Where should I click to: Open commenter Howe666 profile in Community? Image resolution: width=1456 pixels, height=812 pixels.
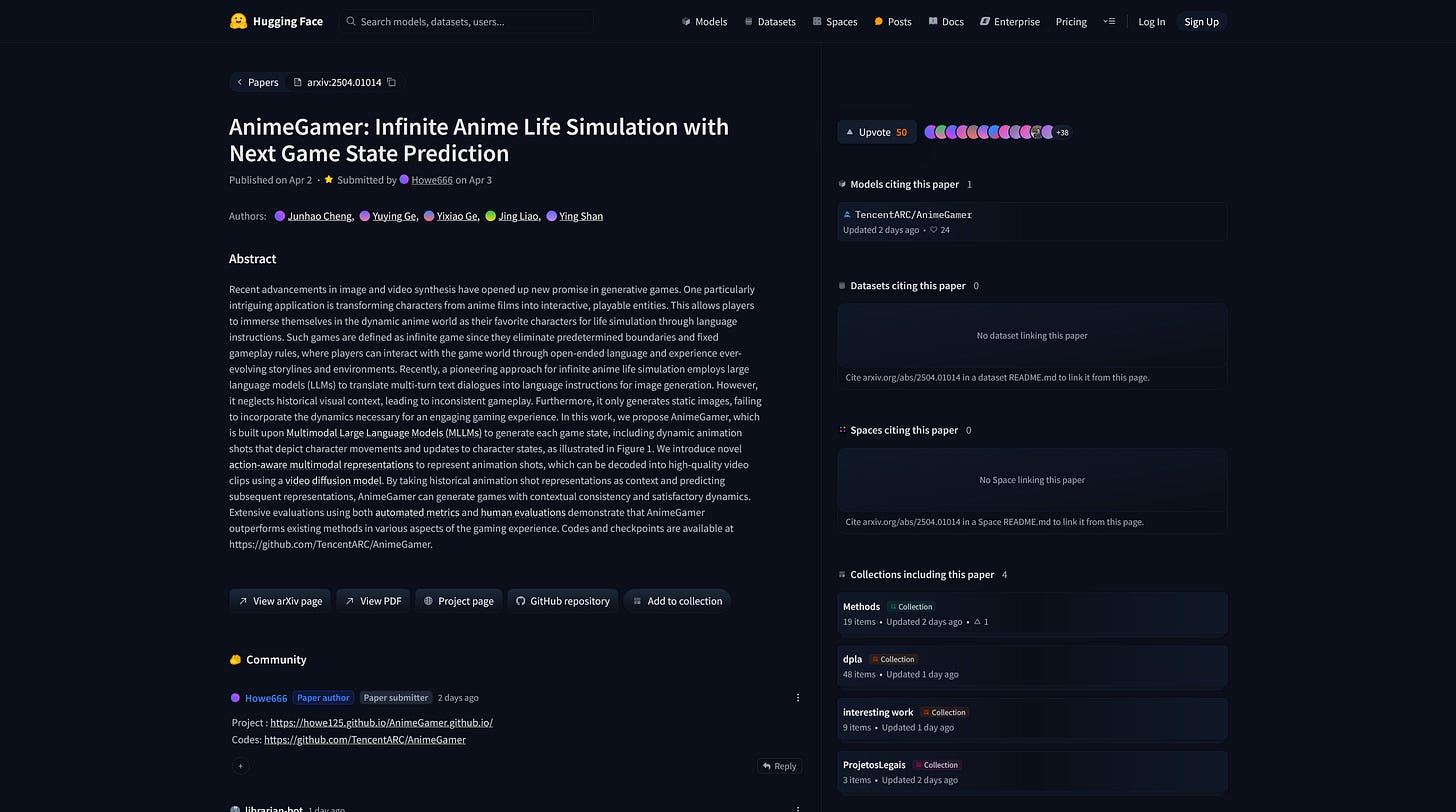coord(266,698)
